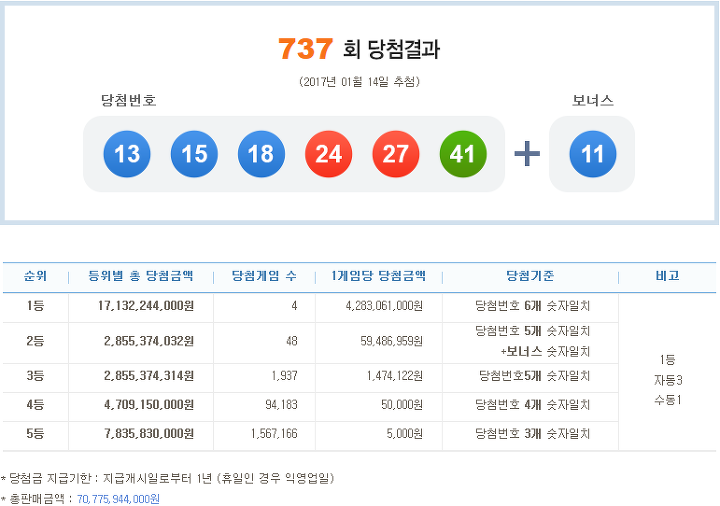Click the 당첨번호 label
720x506 pixels.
pyautogui.click(x=129, y=100)
